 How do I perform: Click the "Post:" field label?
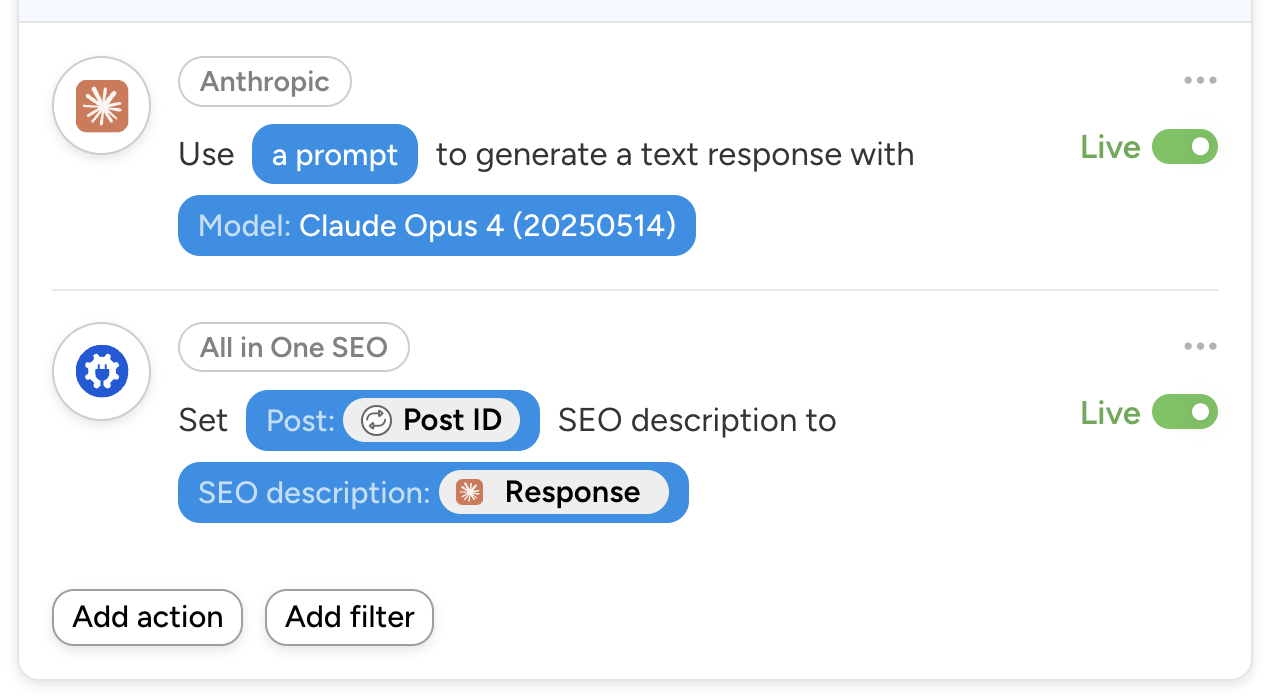tap(299, 421)
